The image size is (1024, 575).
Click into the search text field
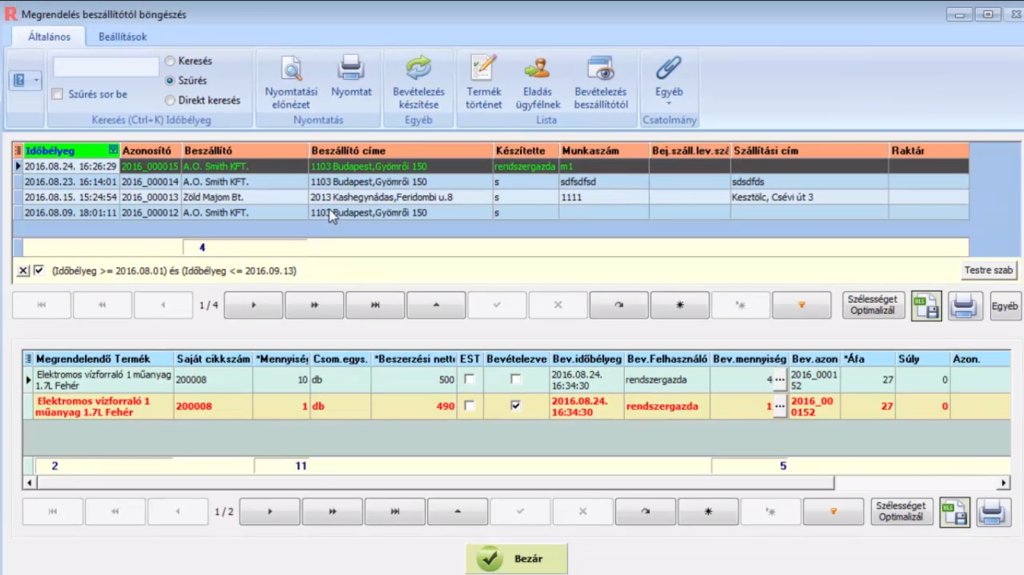point(105,67)
